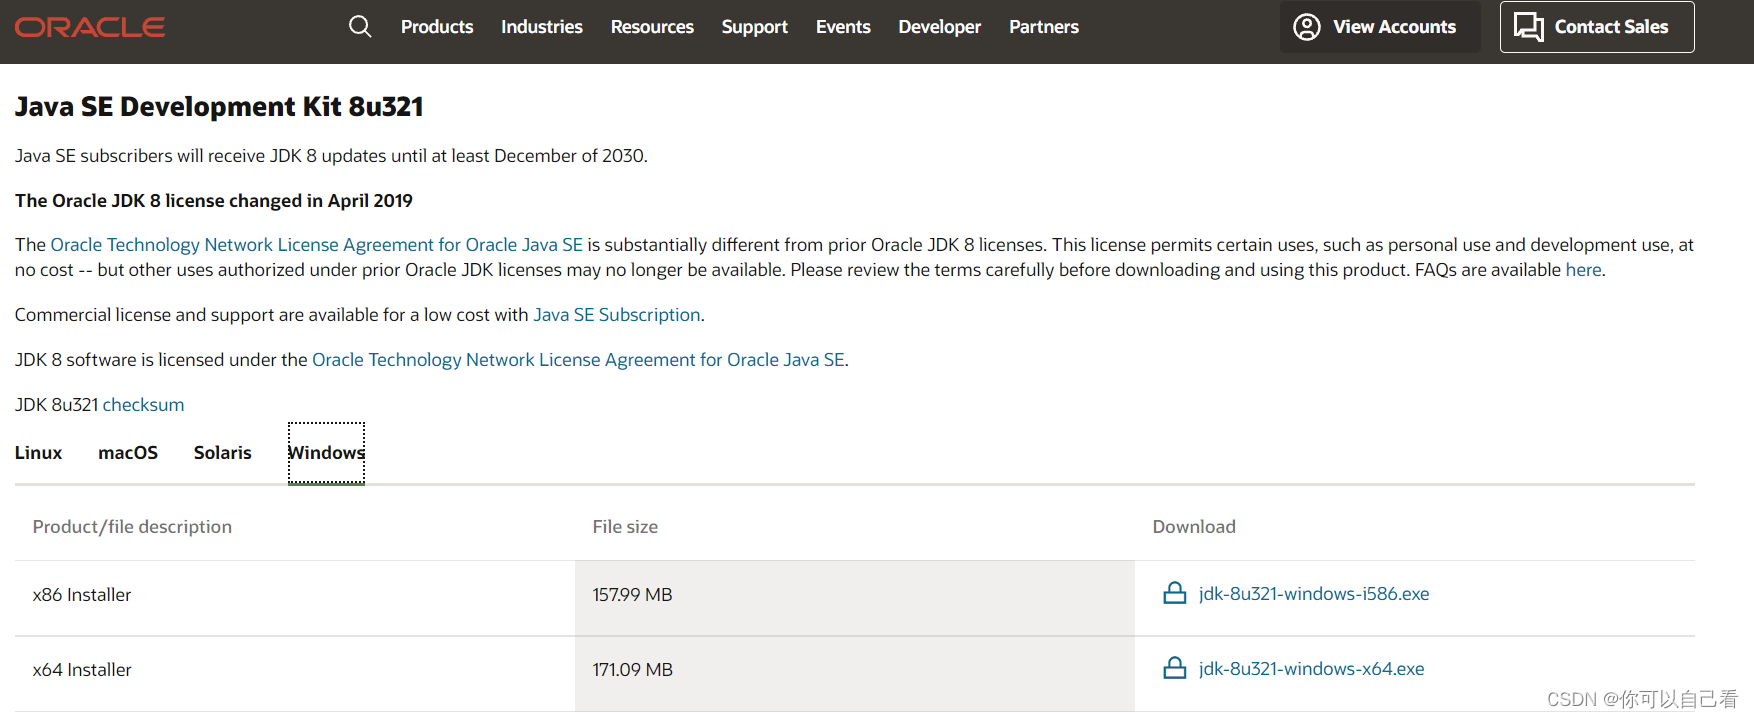Click the 'x64 Installer' row description
The width and height of the screenshot is (1754, 718).
[x=82, y=670]
